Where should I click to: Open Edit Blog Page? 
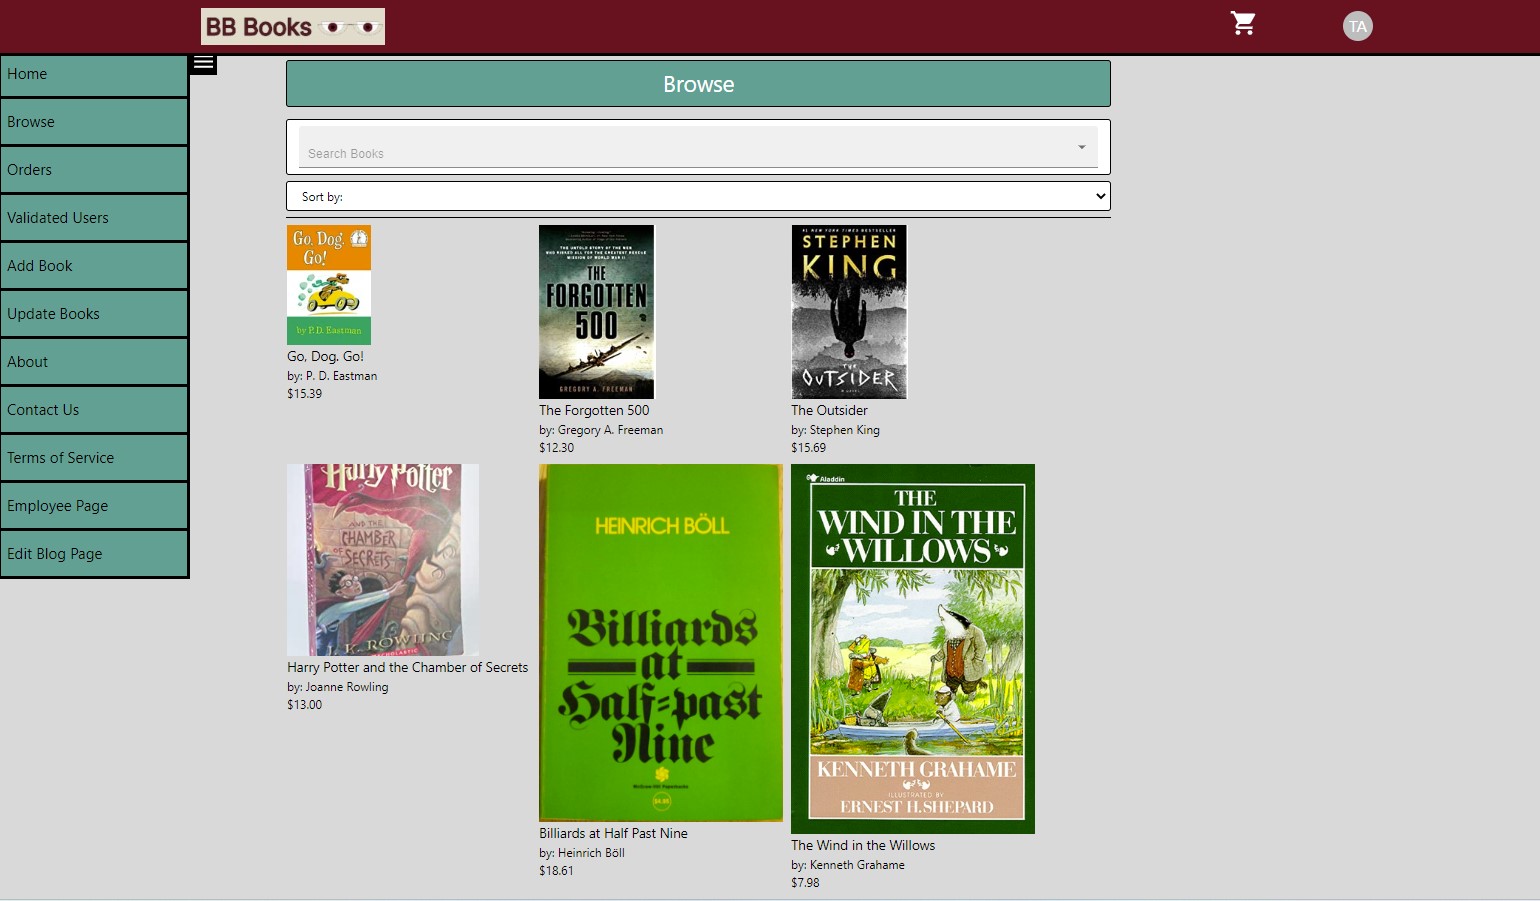click(x=94, y=554)
